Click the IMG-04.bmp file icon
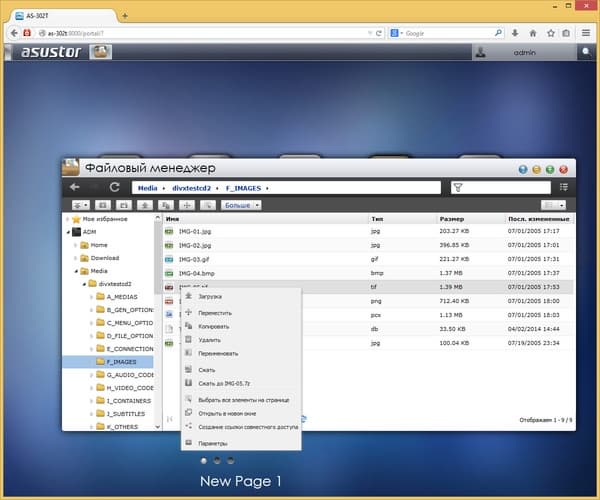 pos(169,274)
